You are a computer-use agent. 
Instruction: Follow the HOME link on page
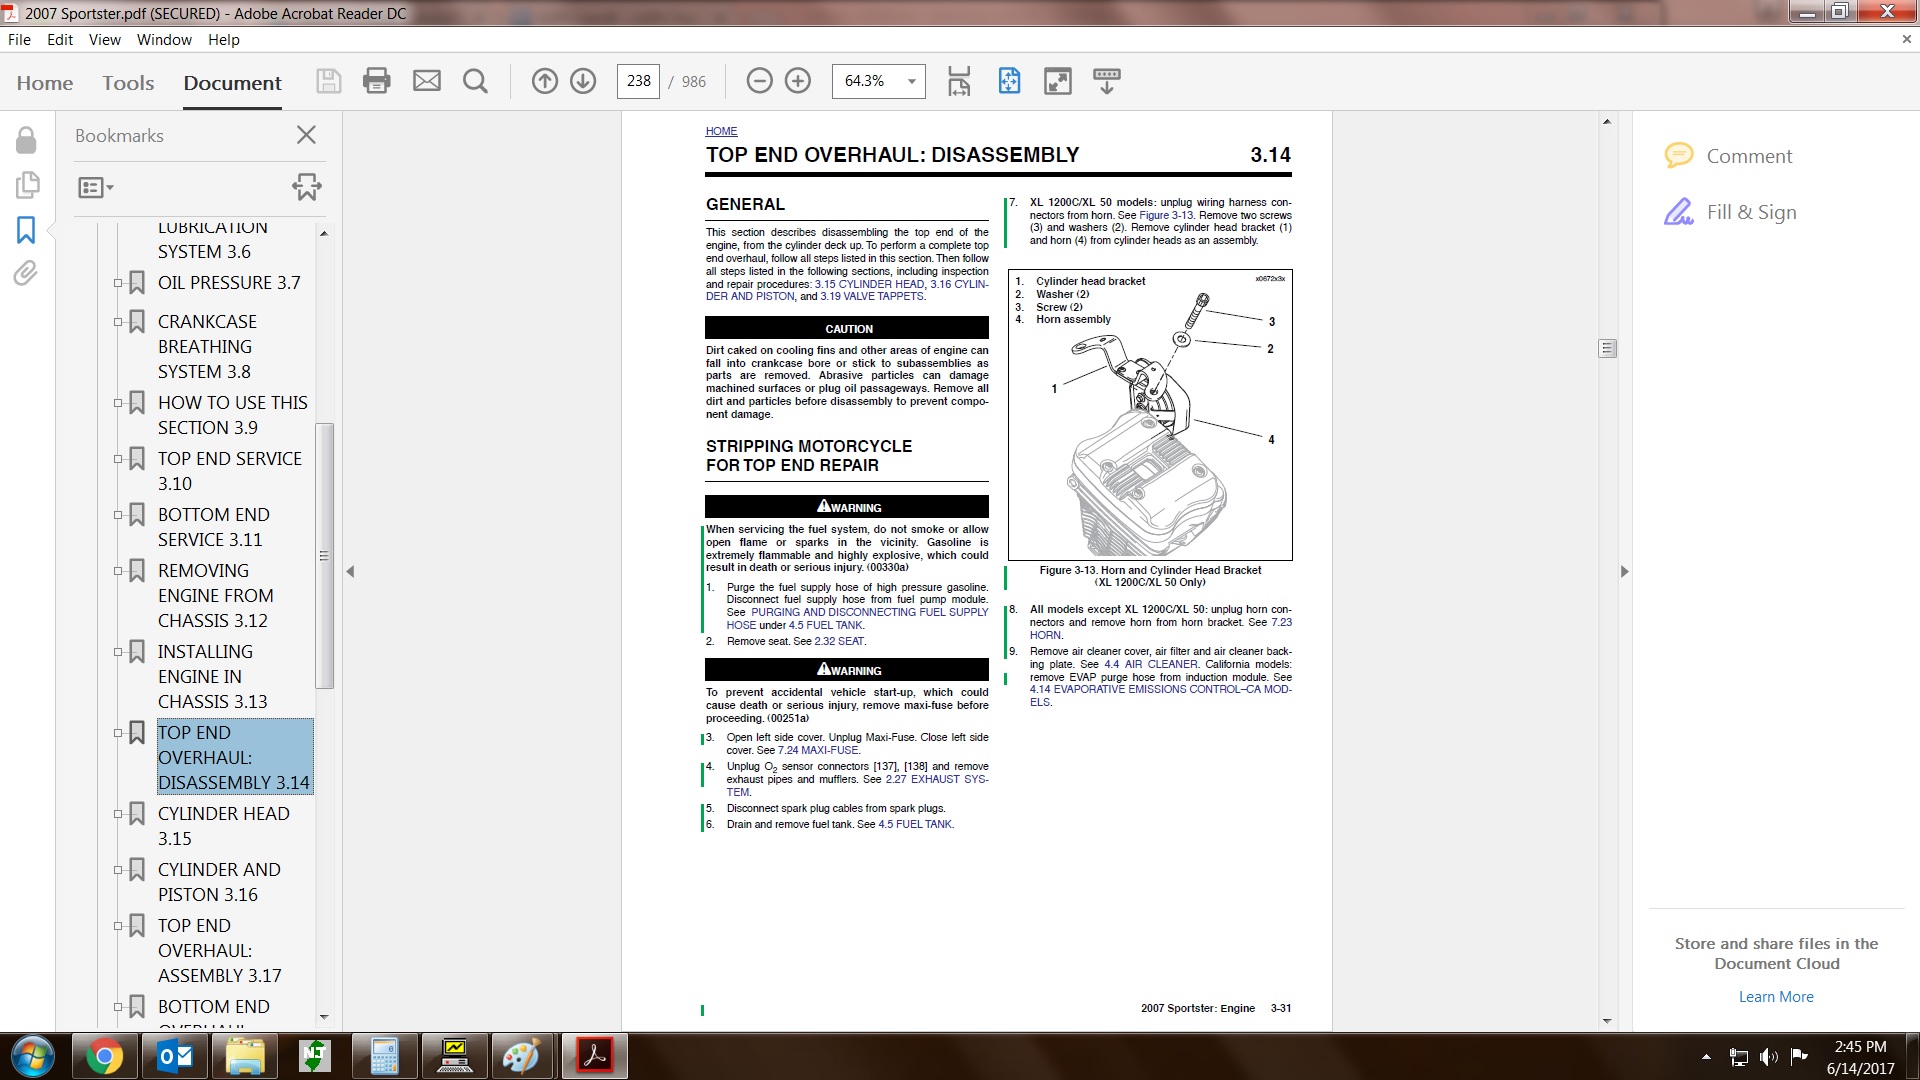click(x=721, y=131)
